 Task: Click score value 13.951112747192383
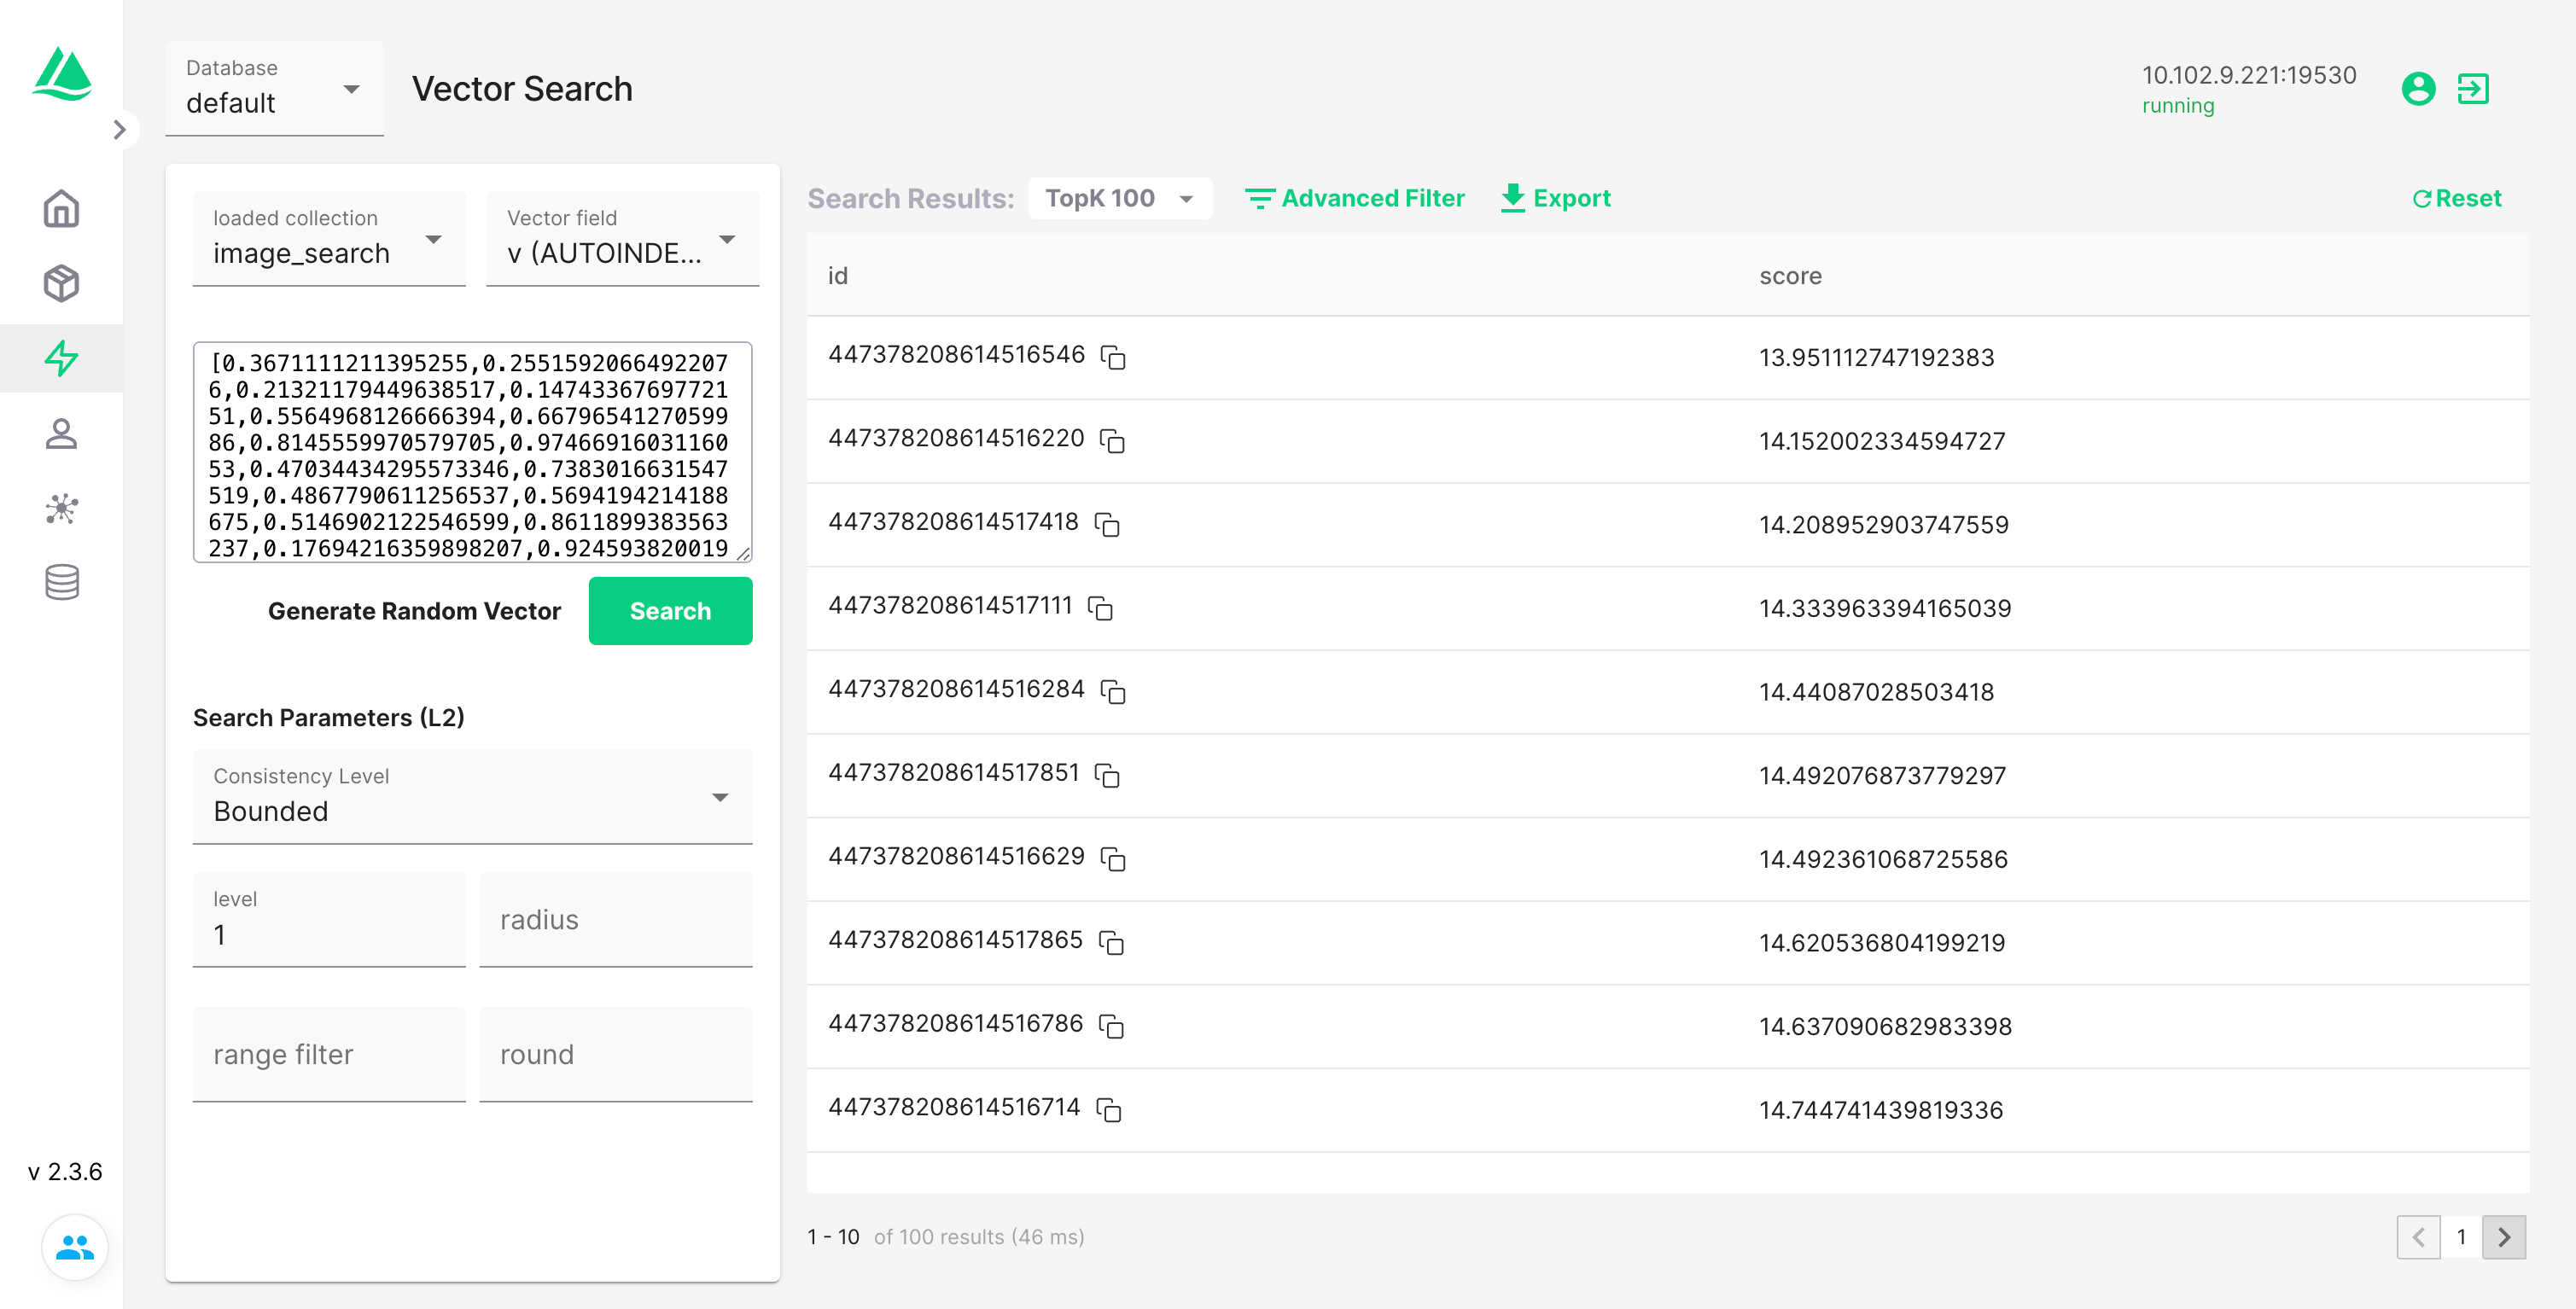1876,357
